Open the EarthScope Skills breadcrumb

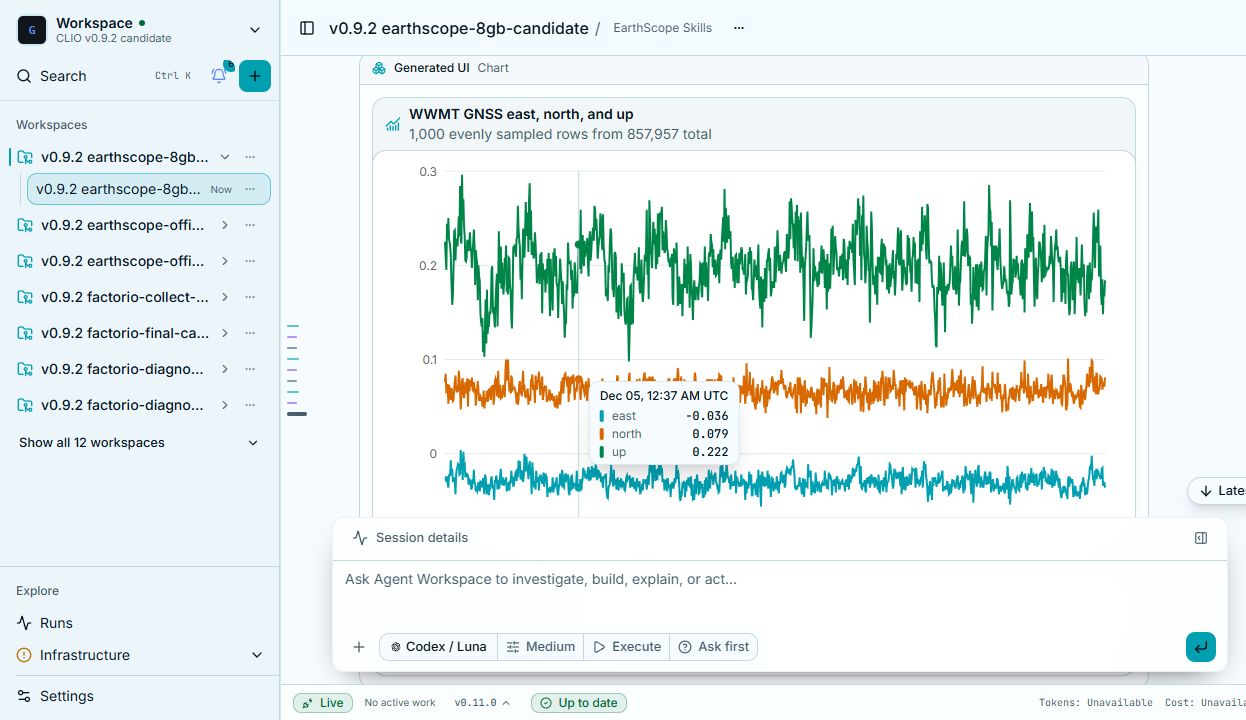coord(662,28)
